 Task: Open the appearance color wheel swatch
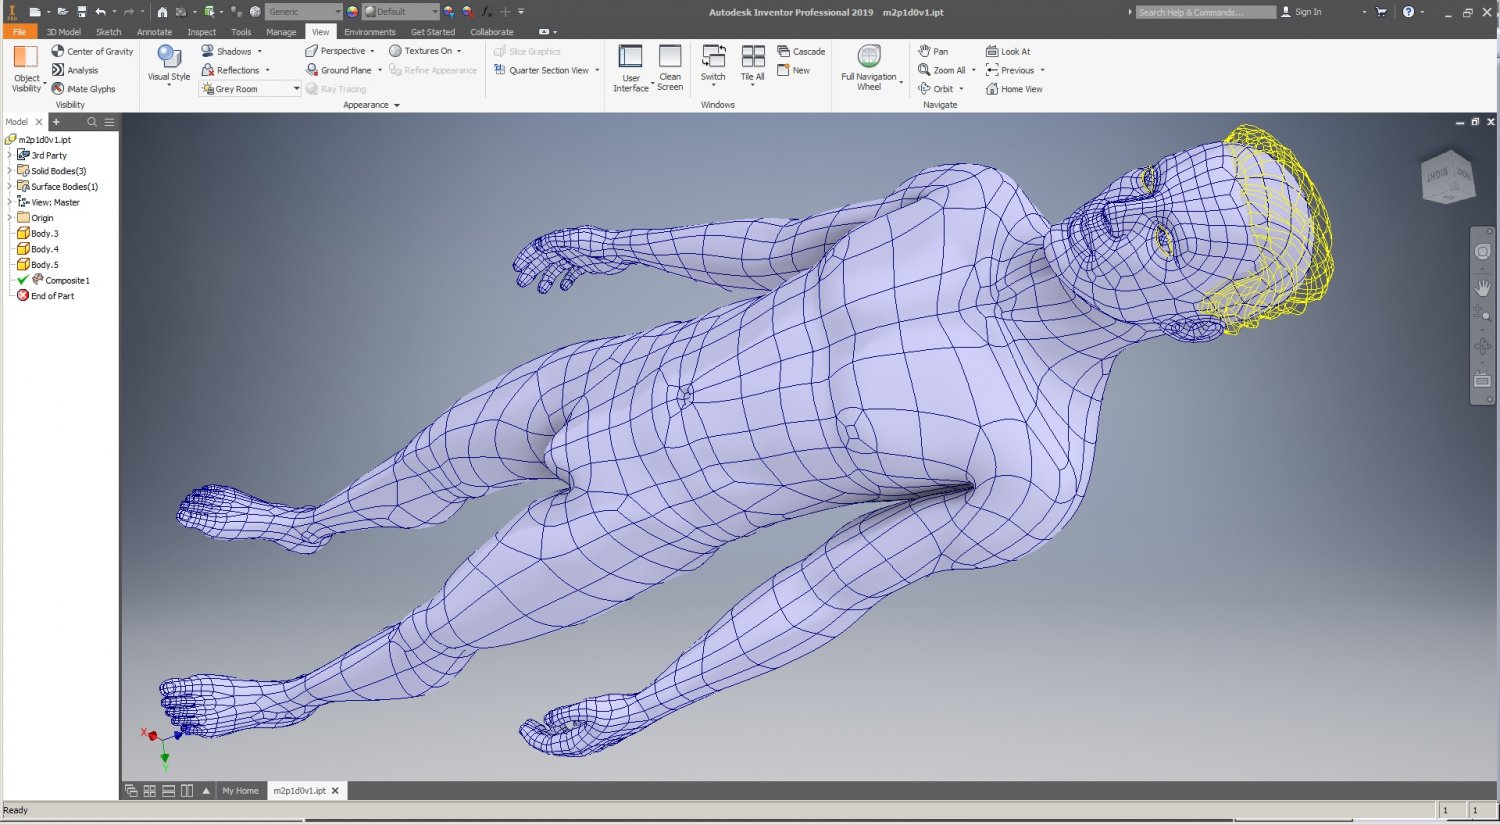tap(352, 12)
